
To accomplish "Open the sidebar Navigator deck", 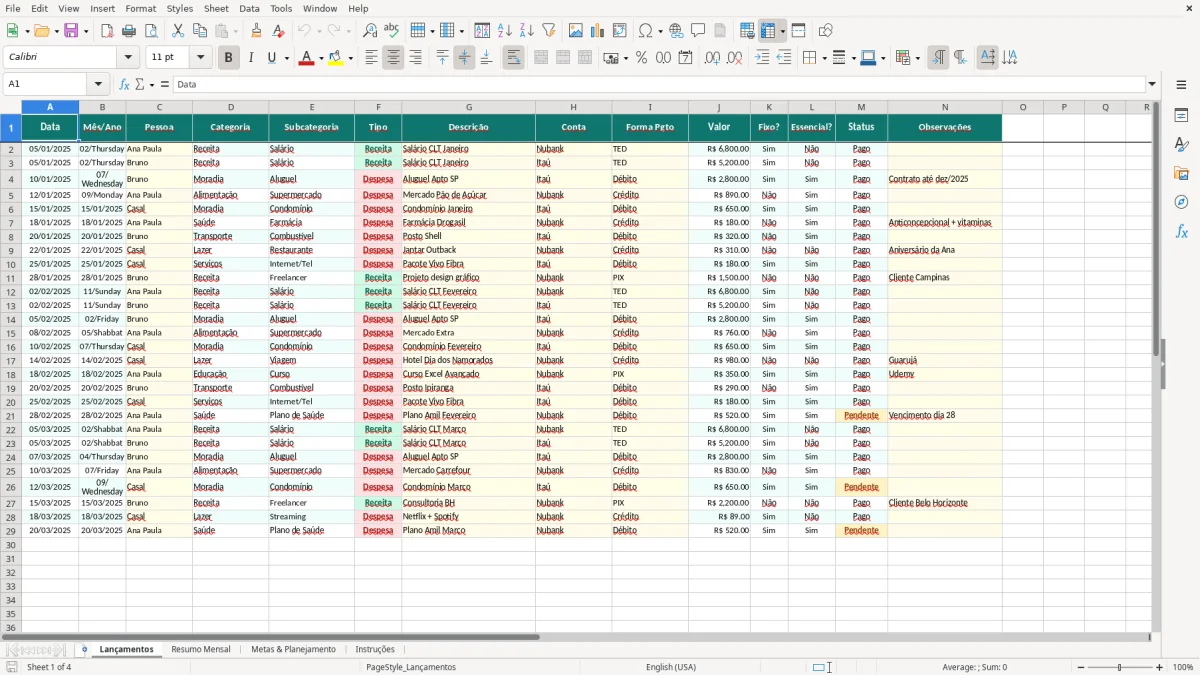I will point(1181,202).
